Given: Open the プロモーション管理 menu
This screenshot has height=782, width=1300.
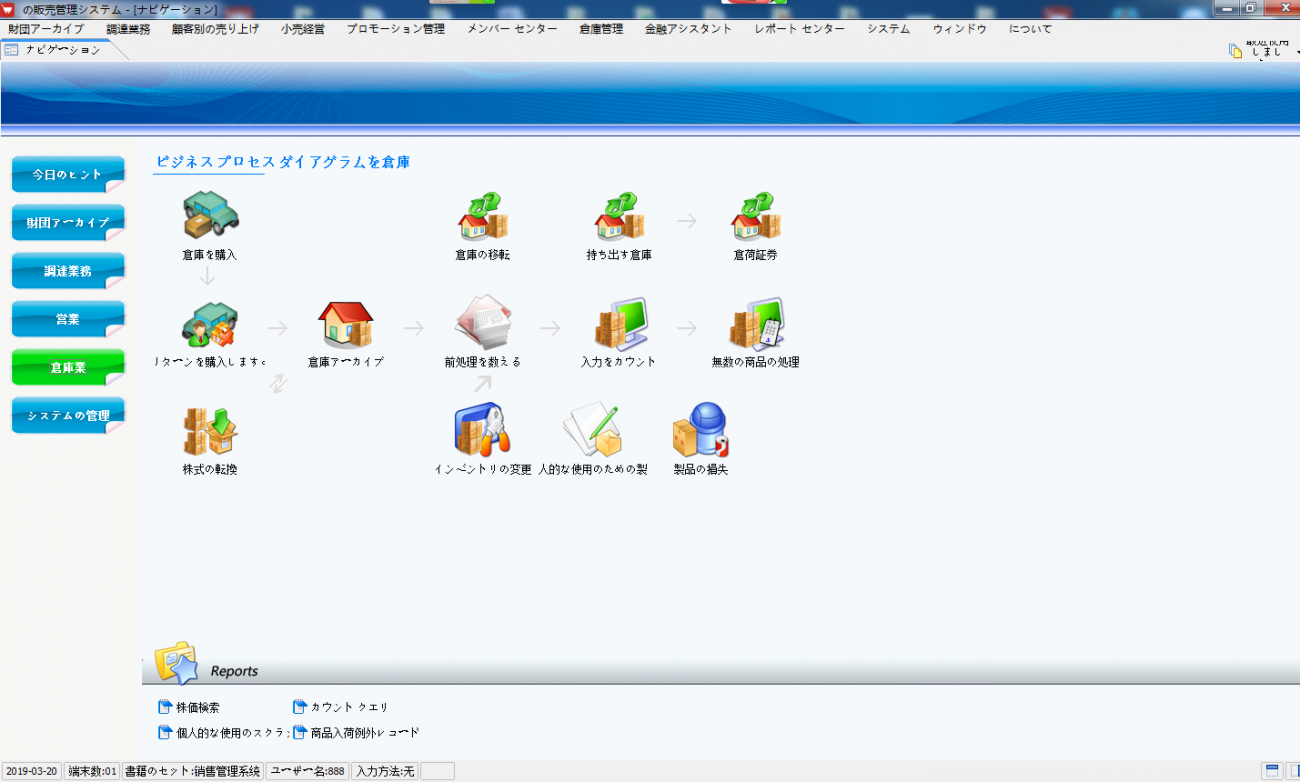Looking at the screenshot, I should (x=396, y=29).
